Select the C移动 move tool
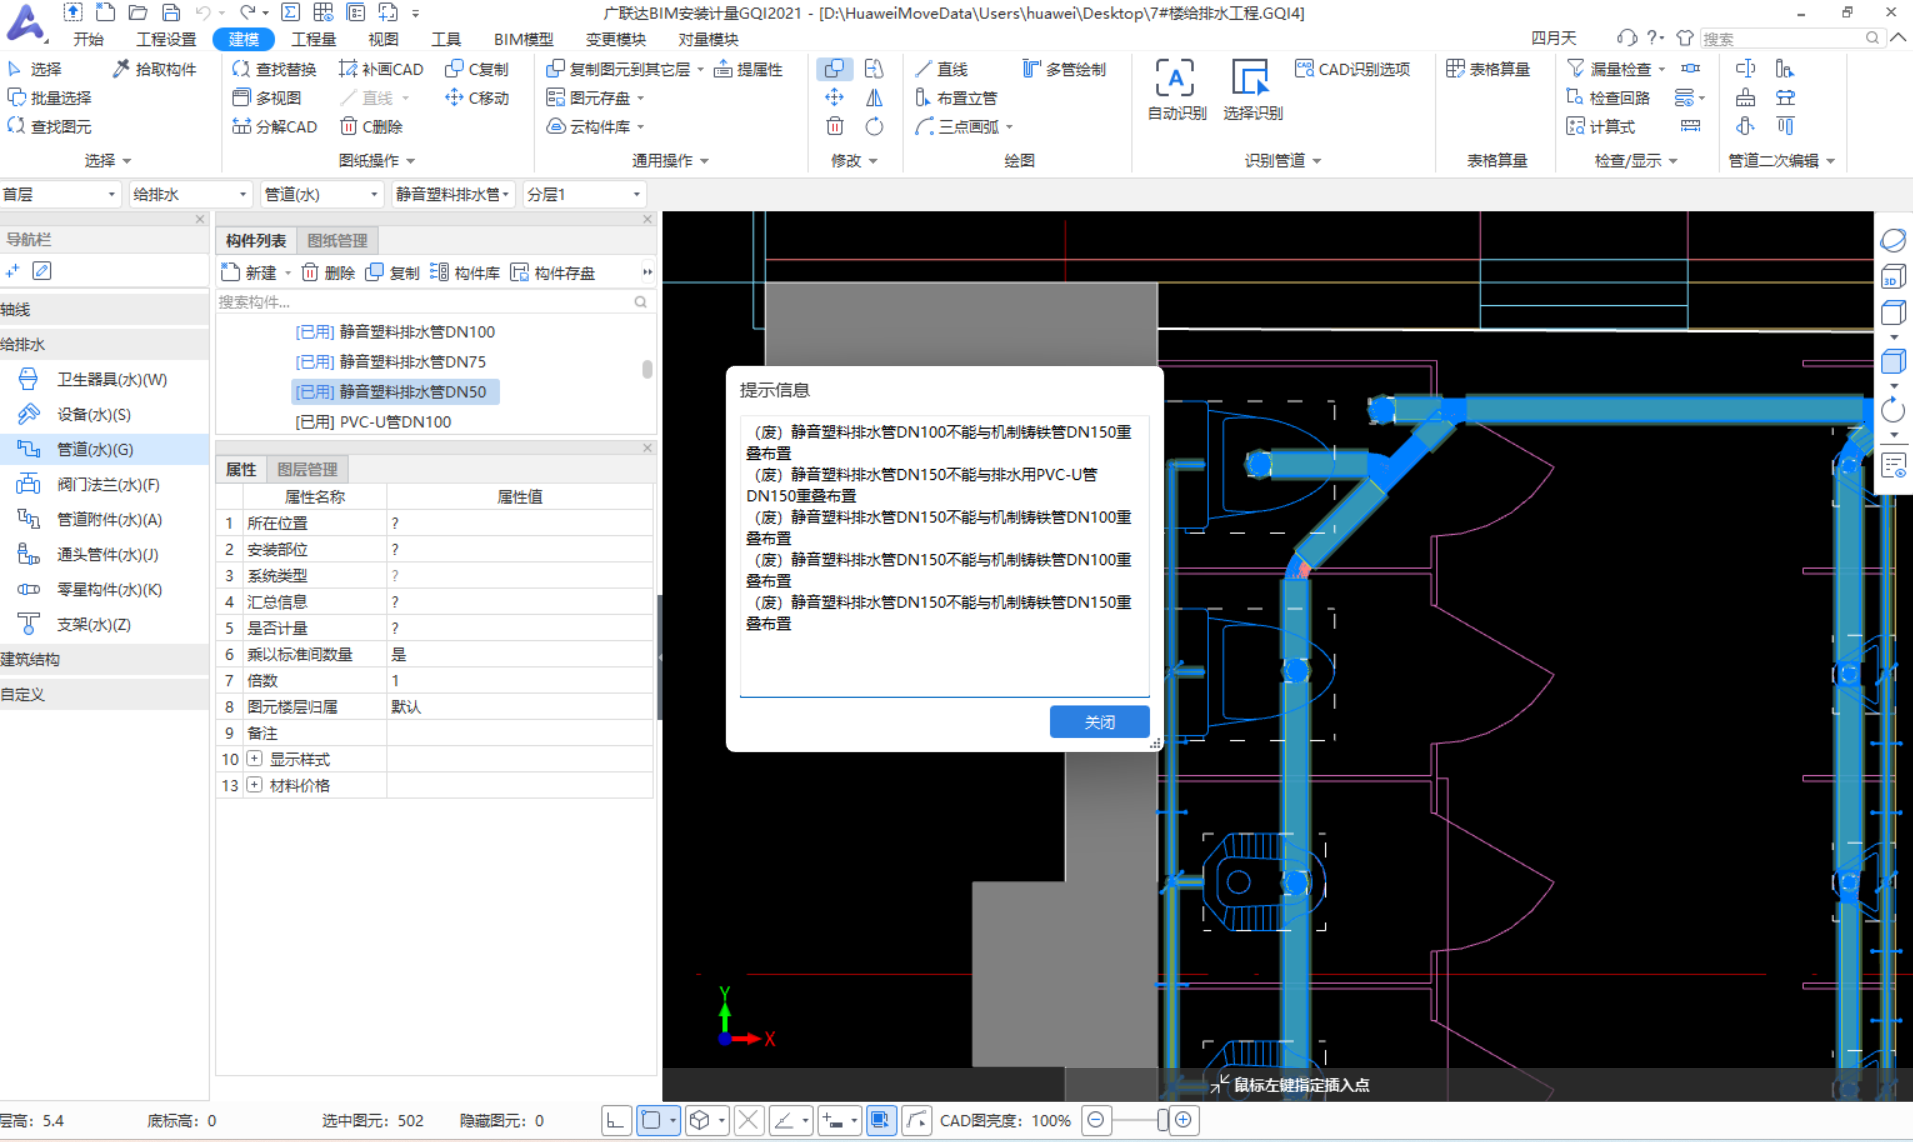 click(x=477, y=98)
